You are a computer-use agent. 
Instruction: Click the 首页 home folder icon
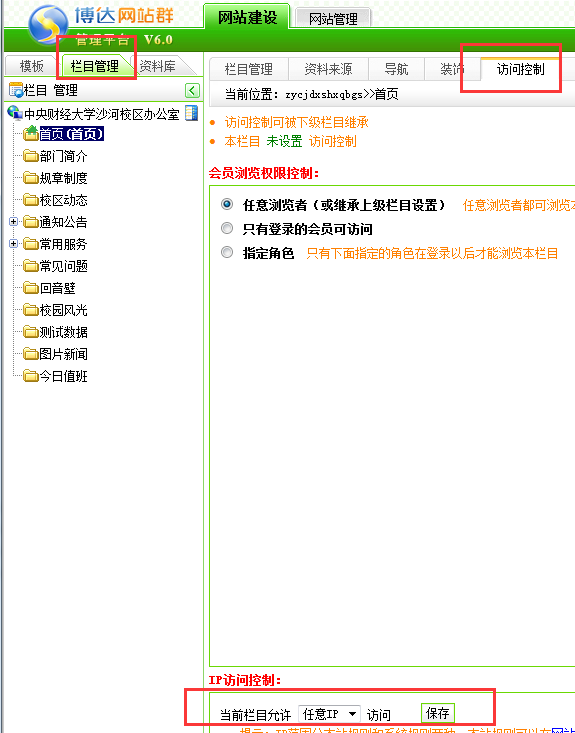(31, 133)
